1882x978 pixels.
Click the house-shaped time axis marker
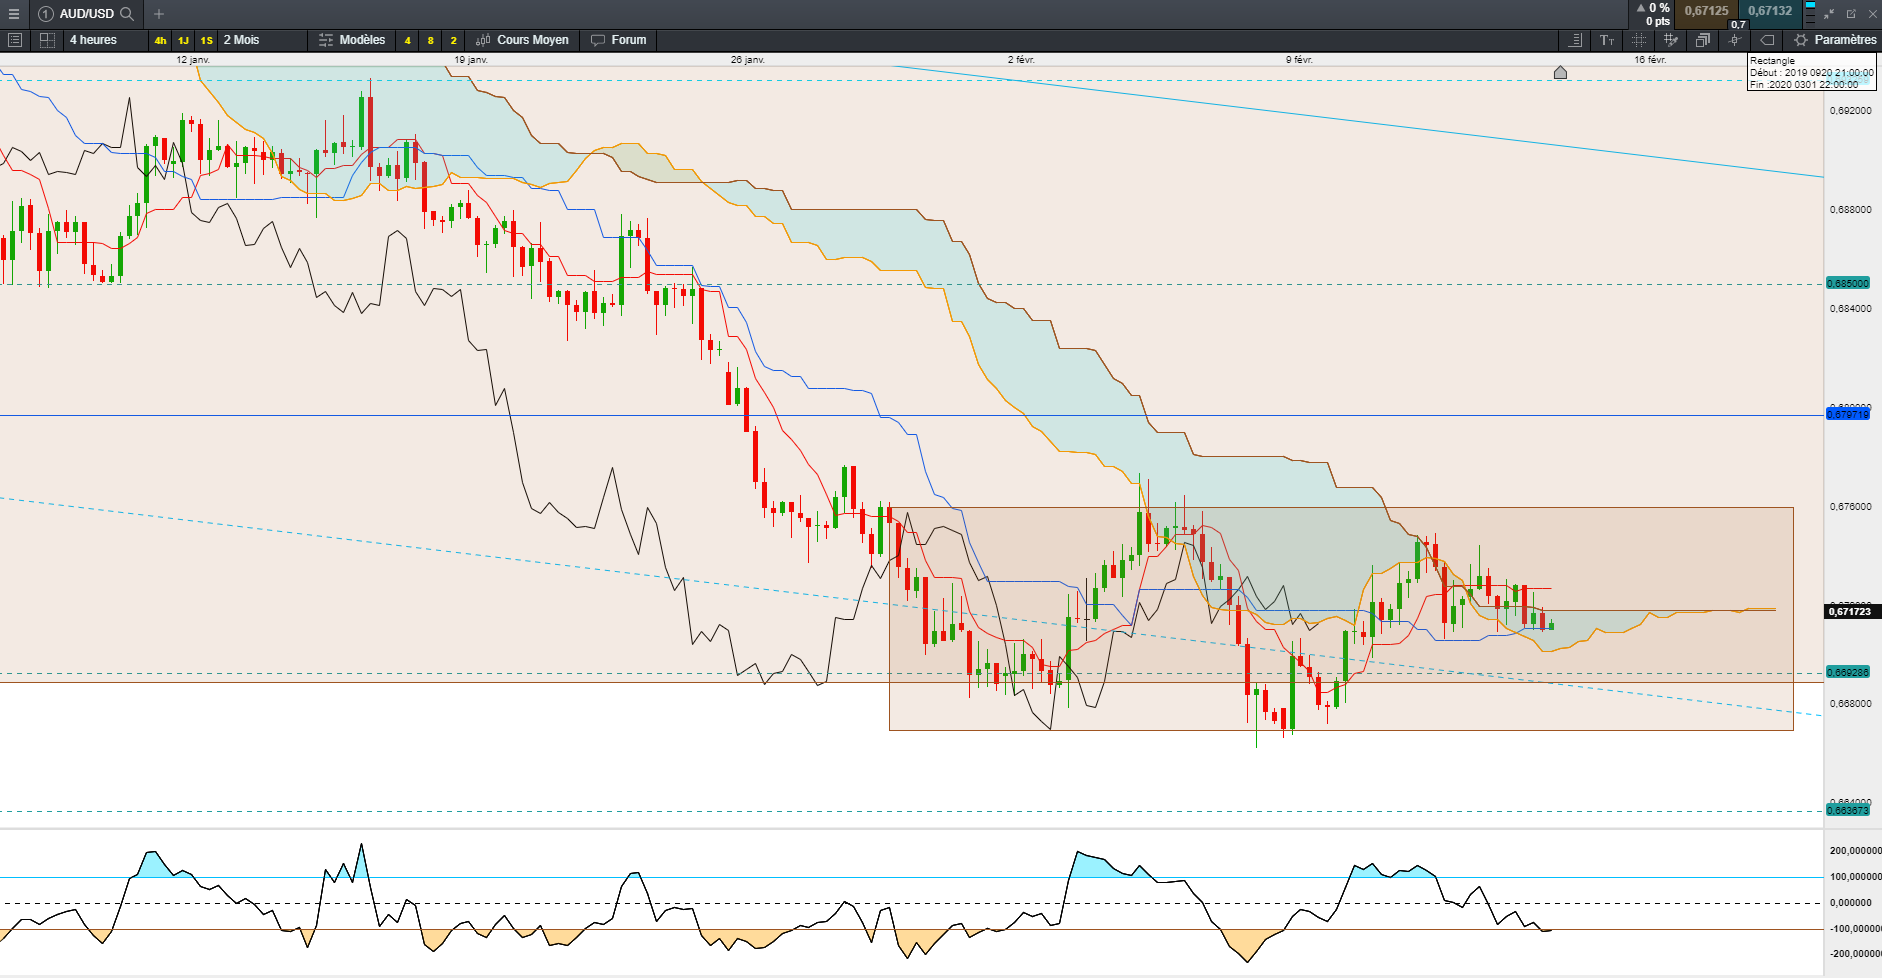coord(1560,72)
